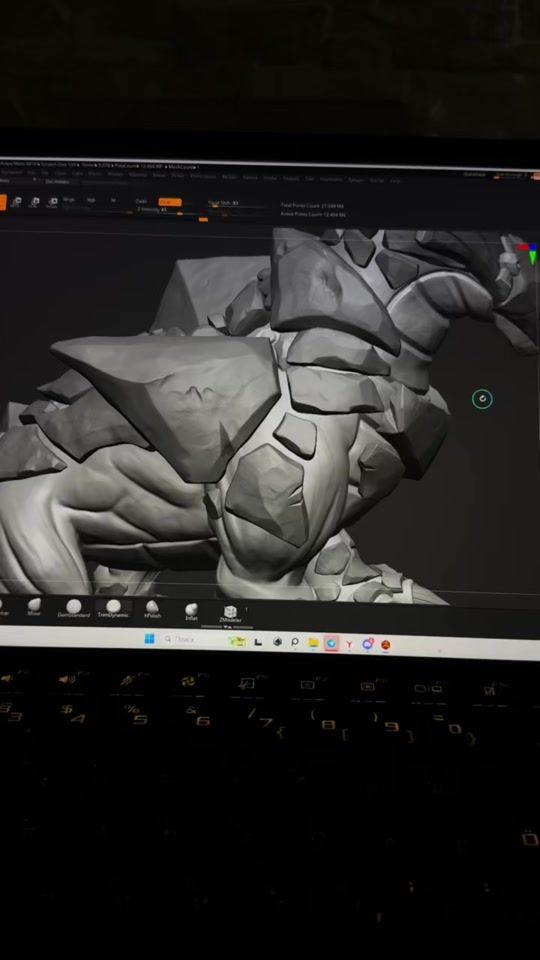The height and width of the screenshot is (960, 540).
Task: Open the Stroke menu
Action: pos(270,178)
